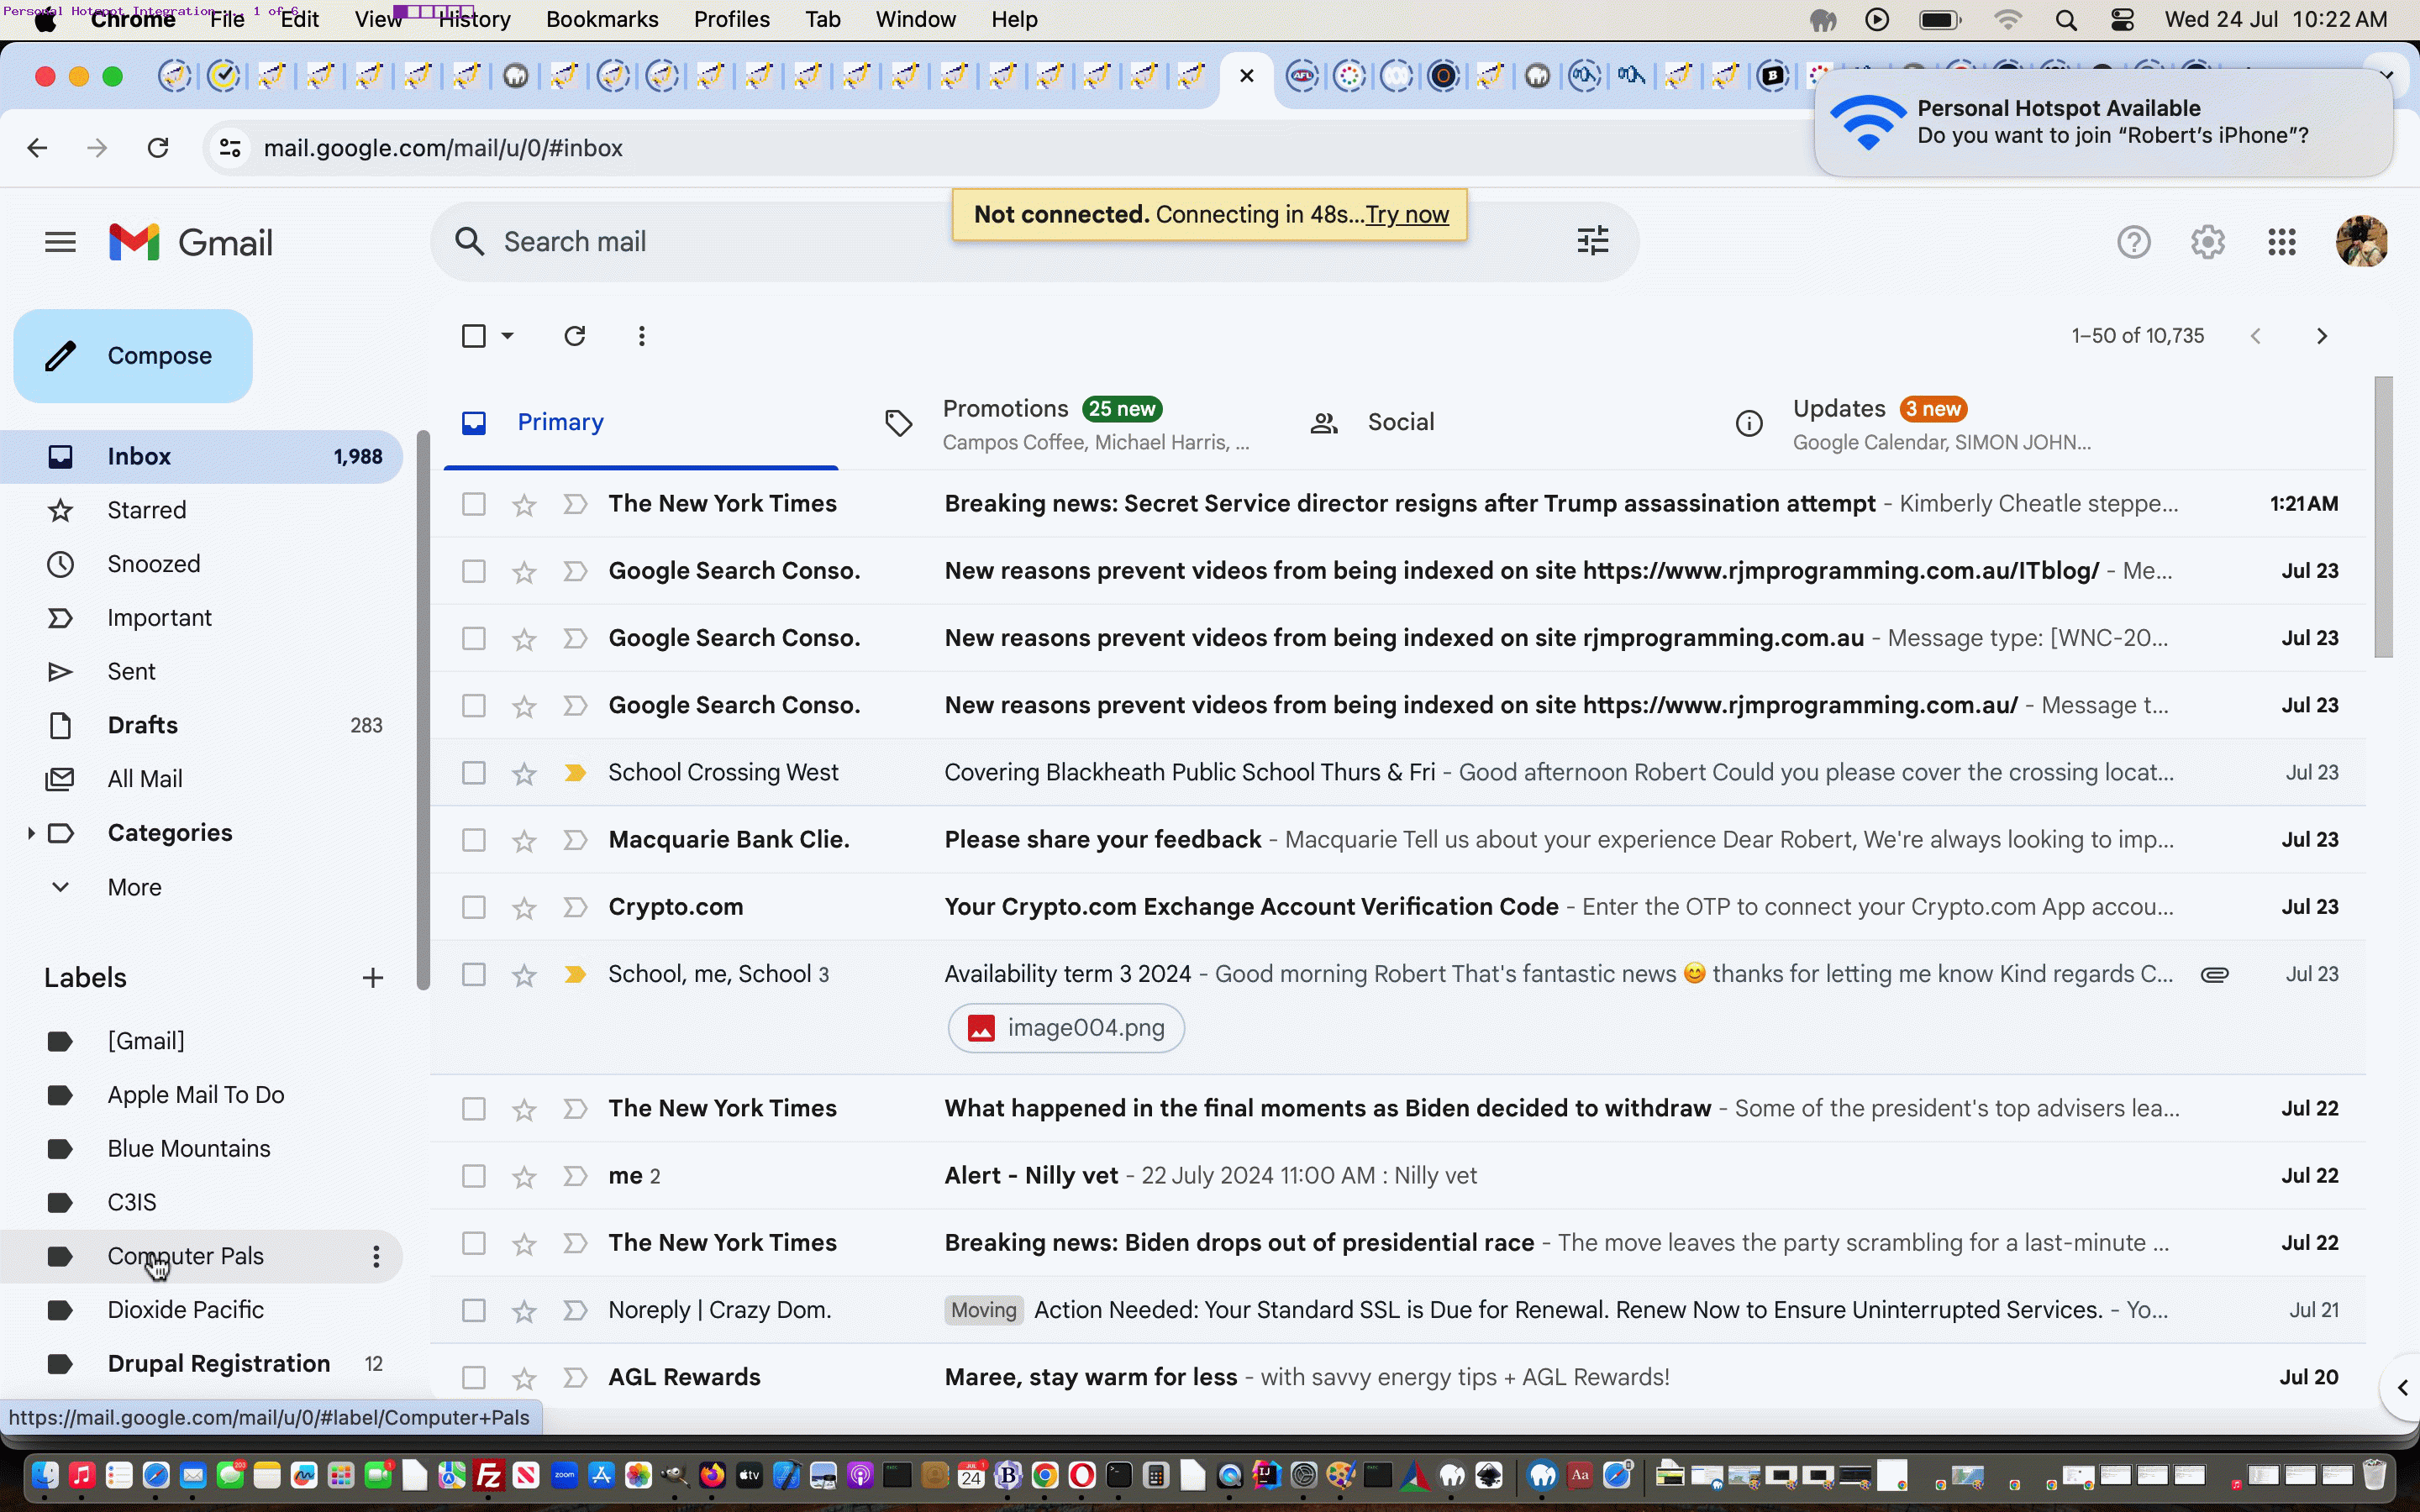Open Computer Pals label options menu
The image size is (2420, 1512).
376,1257
